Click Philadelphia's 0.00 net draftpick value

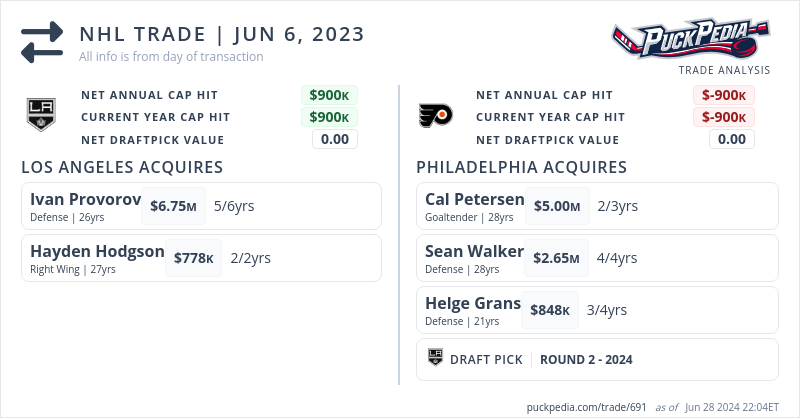(732, 139)
